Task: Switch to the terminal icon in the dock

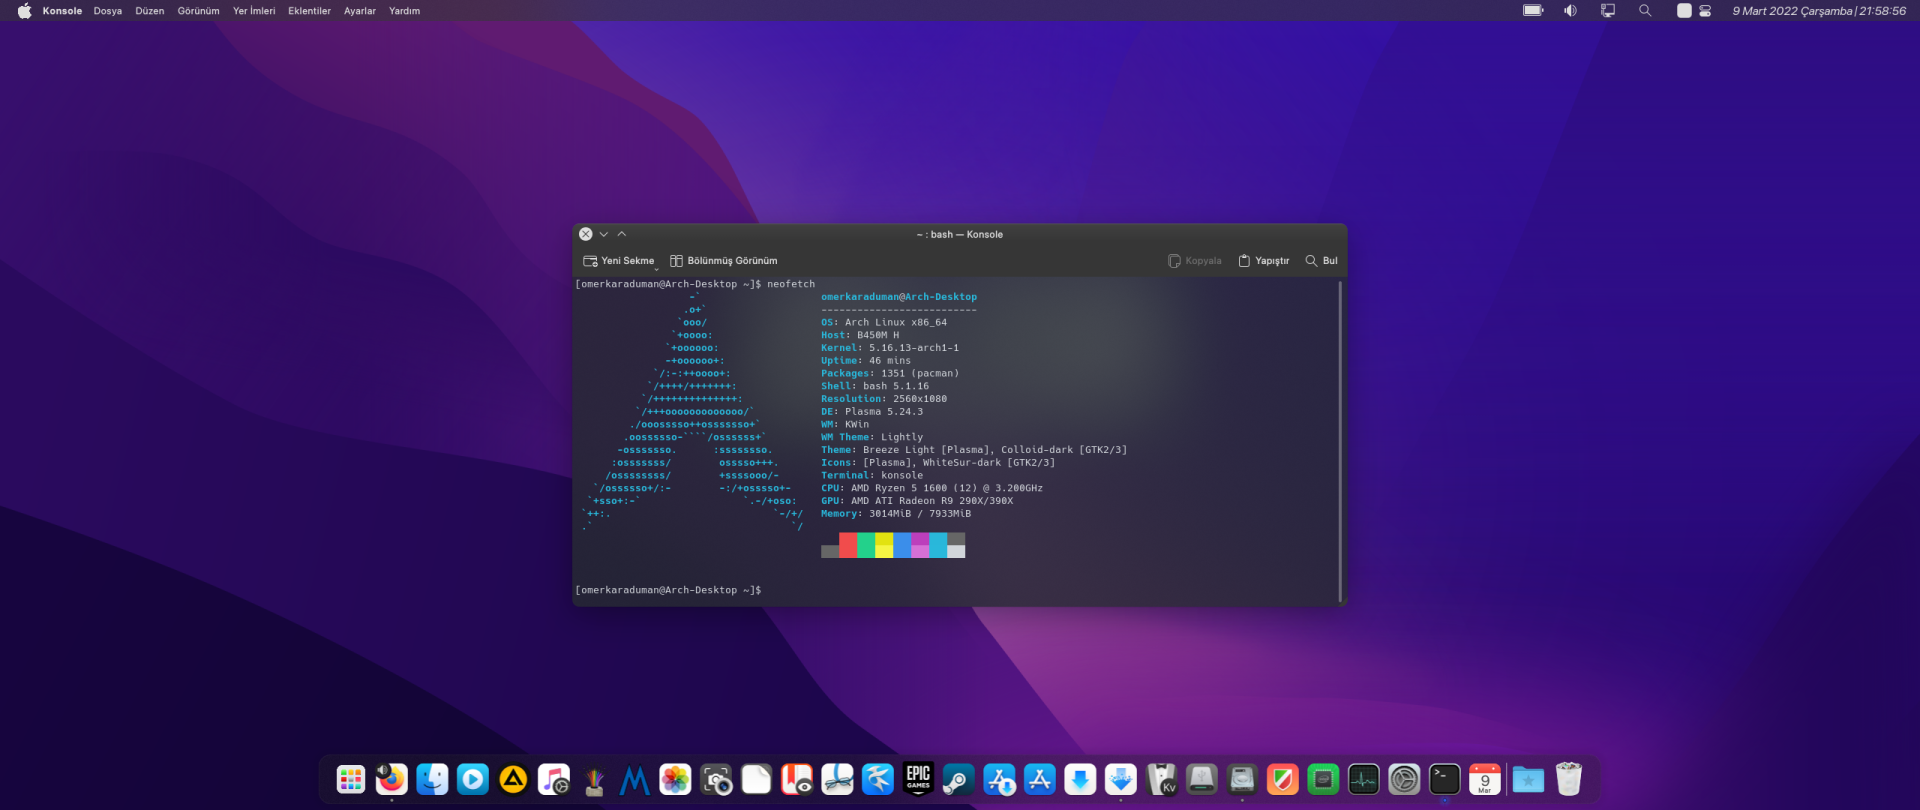Action: pyautogui.click(x=1445, y=779)
